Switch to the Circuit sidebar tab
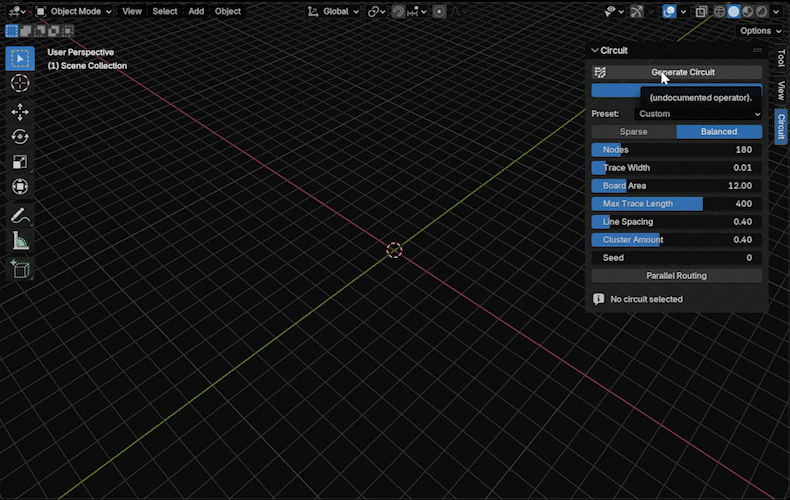The image size is (790, 500). 781,127
